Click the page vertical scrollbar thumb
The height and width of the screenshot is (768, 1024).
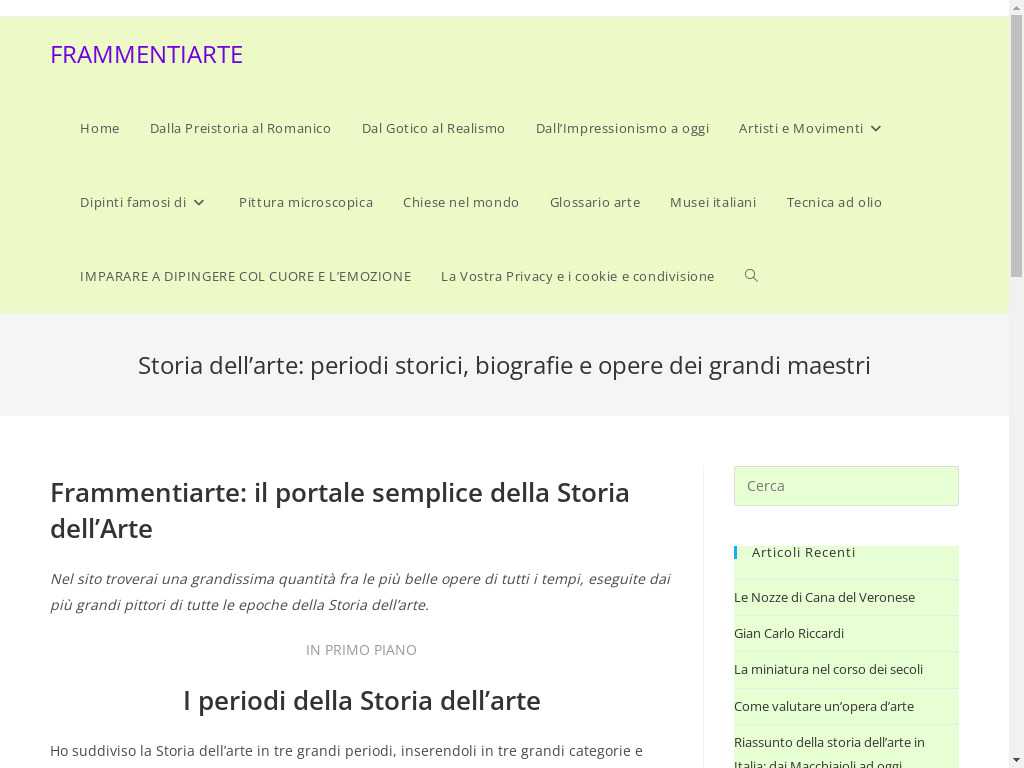tap(1016, 147)
